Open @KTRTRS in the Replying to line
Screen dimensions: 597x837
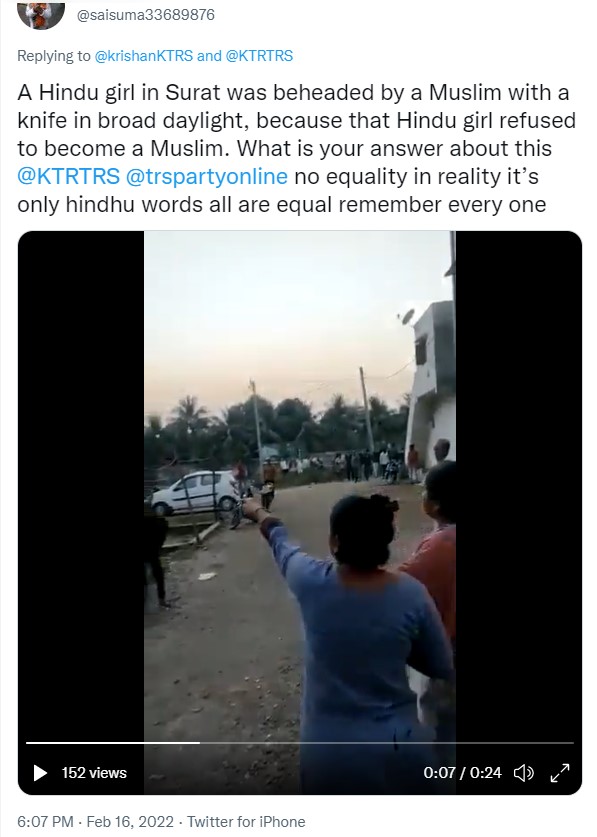coord(260,56)
